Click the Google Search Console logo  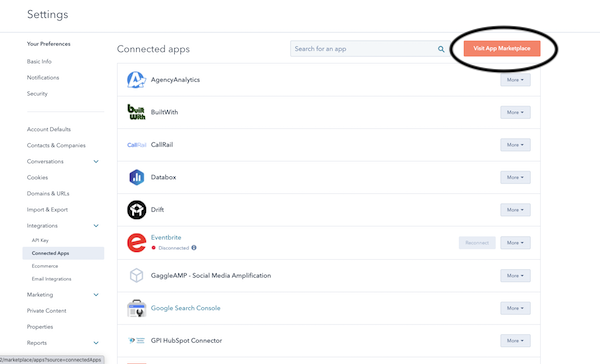click(x=137, y=308)
